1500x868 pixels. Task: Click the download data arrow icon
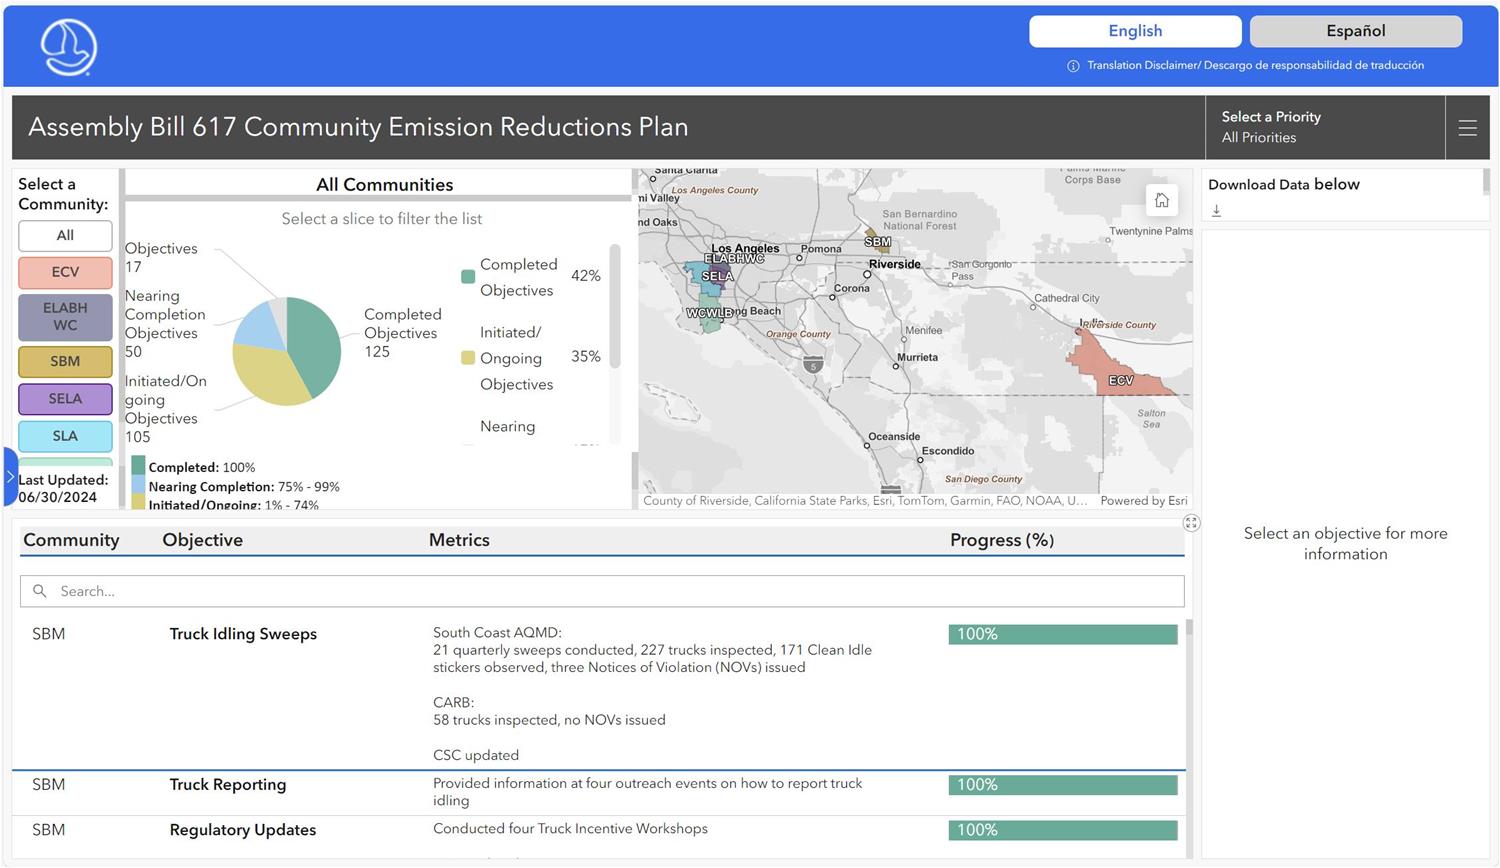[x=1216, y=211]
